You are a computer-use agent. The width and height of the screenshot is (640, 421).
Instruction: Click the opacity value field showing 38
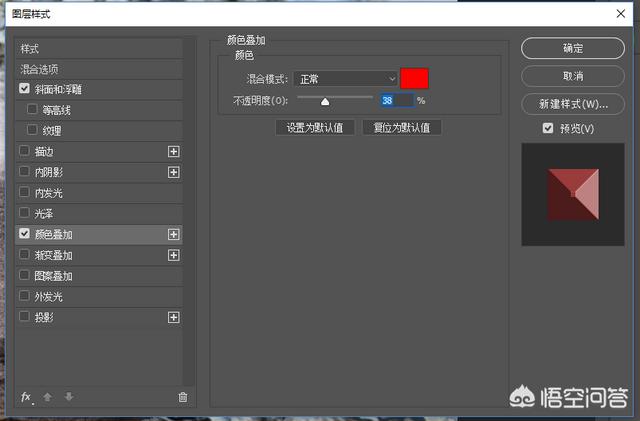point(397,100)
